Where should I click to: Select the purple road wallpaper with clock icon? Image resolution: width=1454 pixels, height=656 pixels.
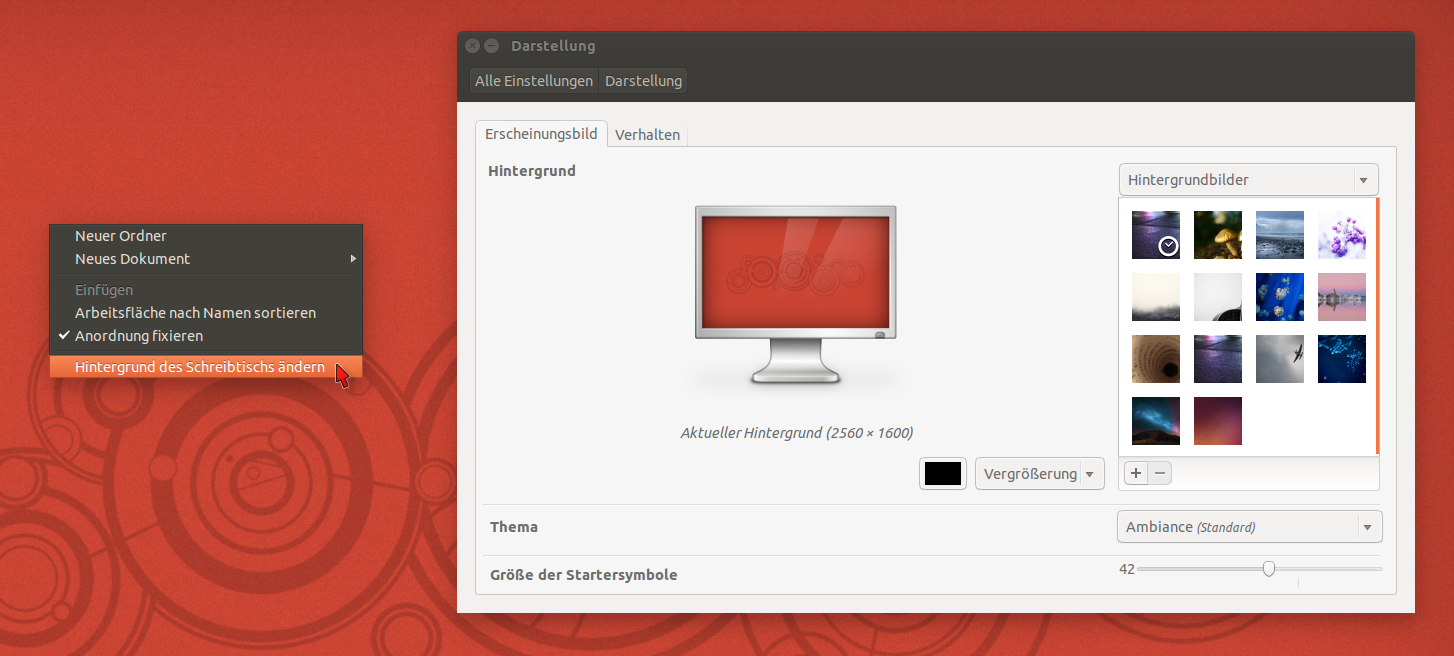(1156, 235)
